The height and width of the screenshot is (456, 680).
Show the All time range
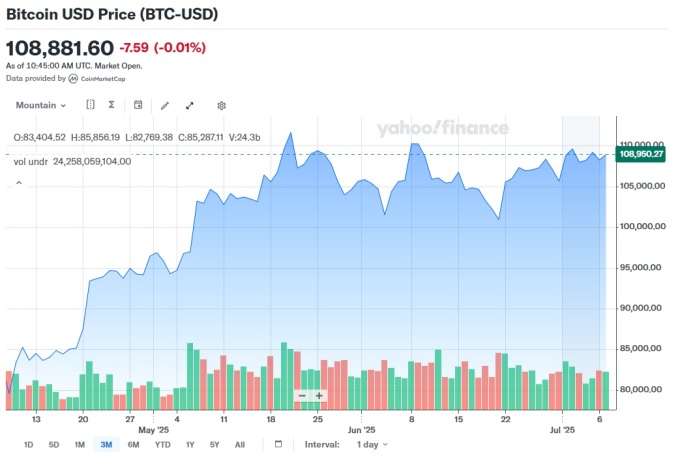pyautogui.click(x=240, y=444)
